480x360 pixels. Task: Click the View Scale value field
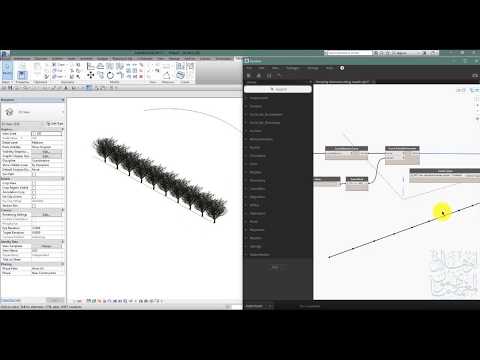point(47,134)
